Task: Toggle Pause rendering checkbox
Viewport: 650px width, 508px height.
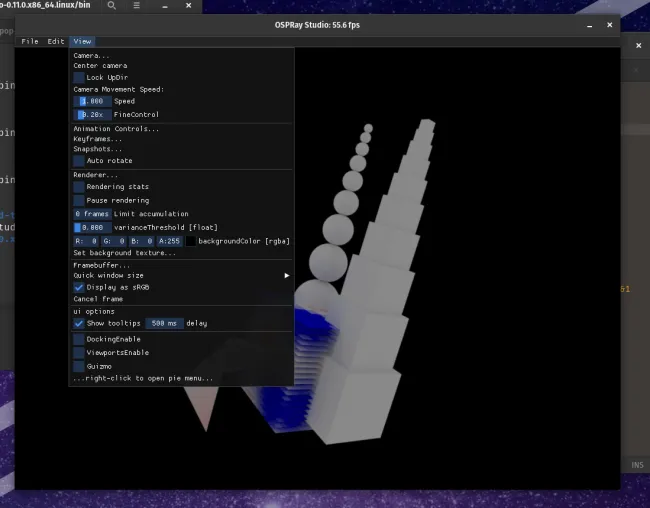Action: (x=79, y=201)
